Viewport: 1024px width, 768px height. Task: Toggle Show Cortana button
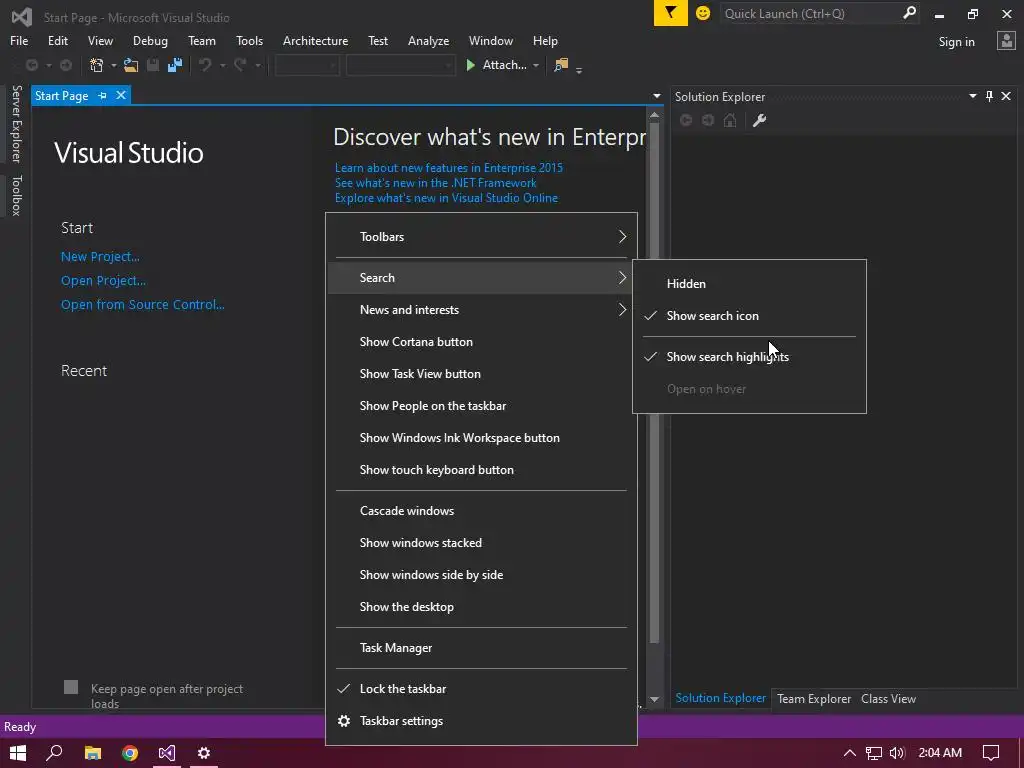coord(481,342)
